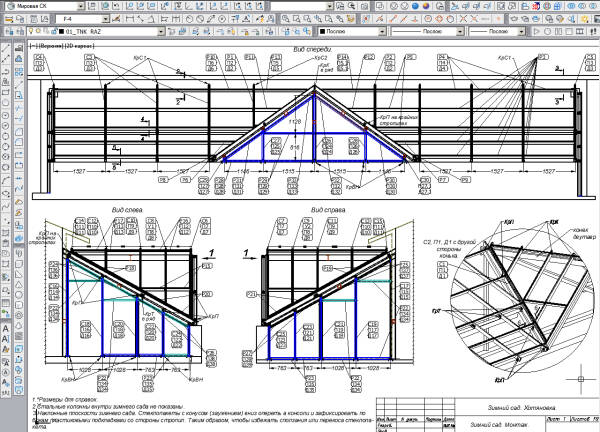Click the Diameter dimension tool
This screenshot has height=432, width=600.
click(x=201, y=19)
